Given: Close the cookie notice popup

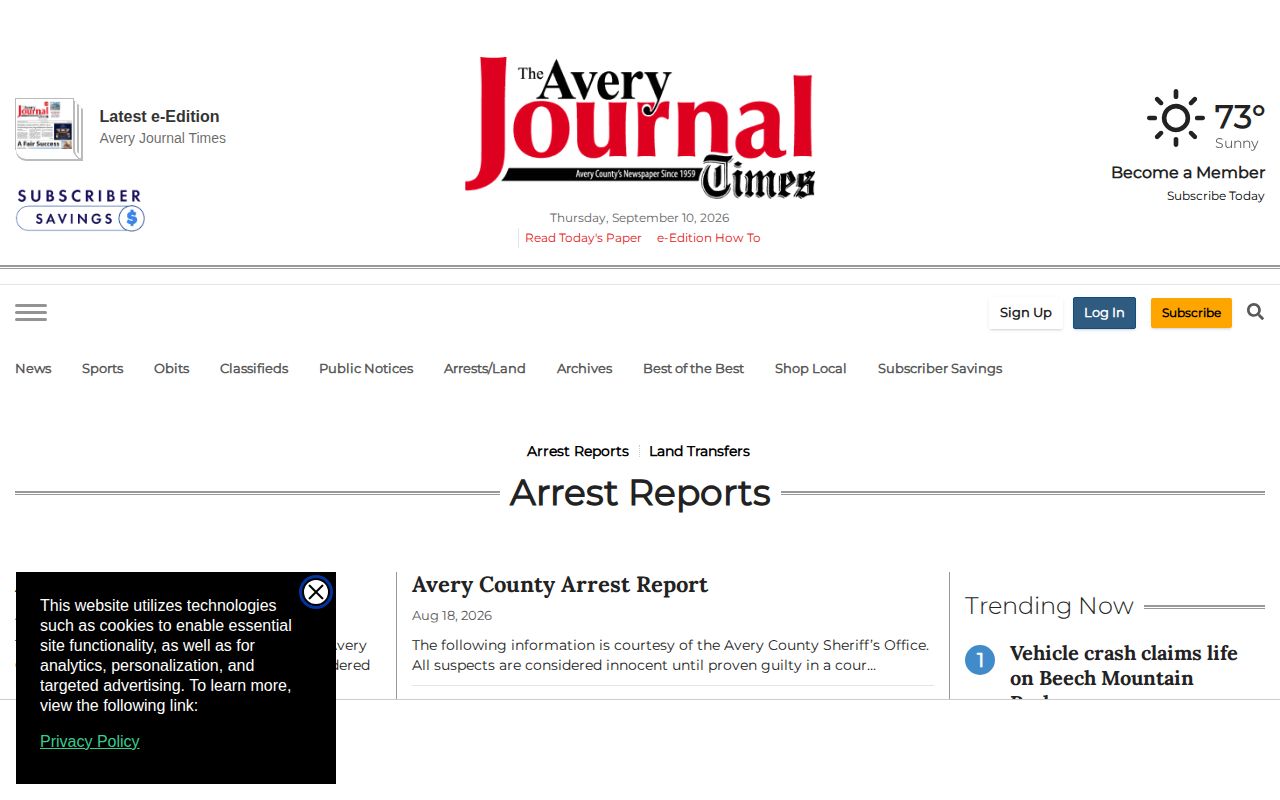Looking at the screenshot, I should point(316,592).
